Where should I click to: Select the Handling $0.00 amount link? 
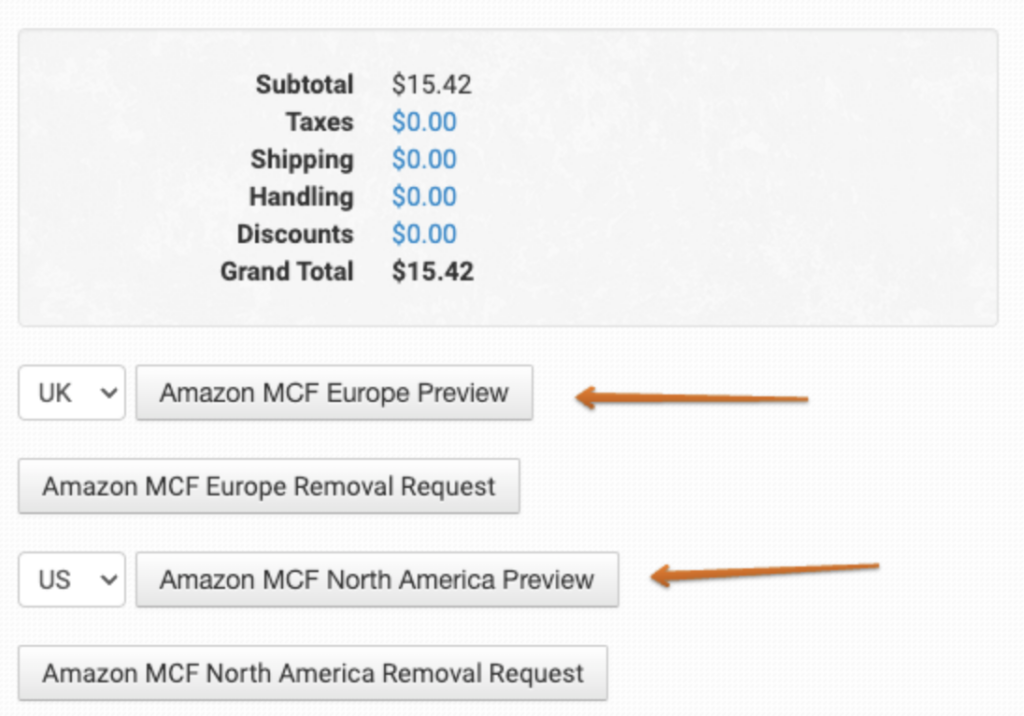[424, 197]
